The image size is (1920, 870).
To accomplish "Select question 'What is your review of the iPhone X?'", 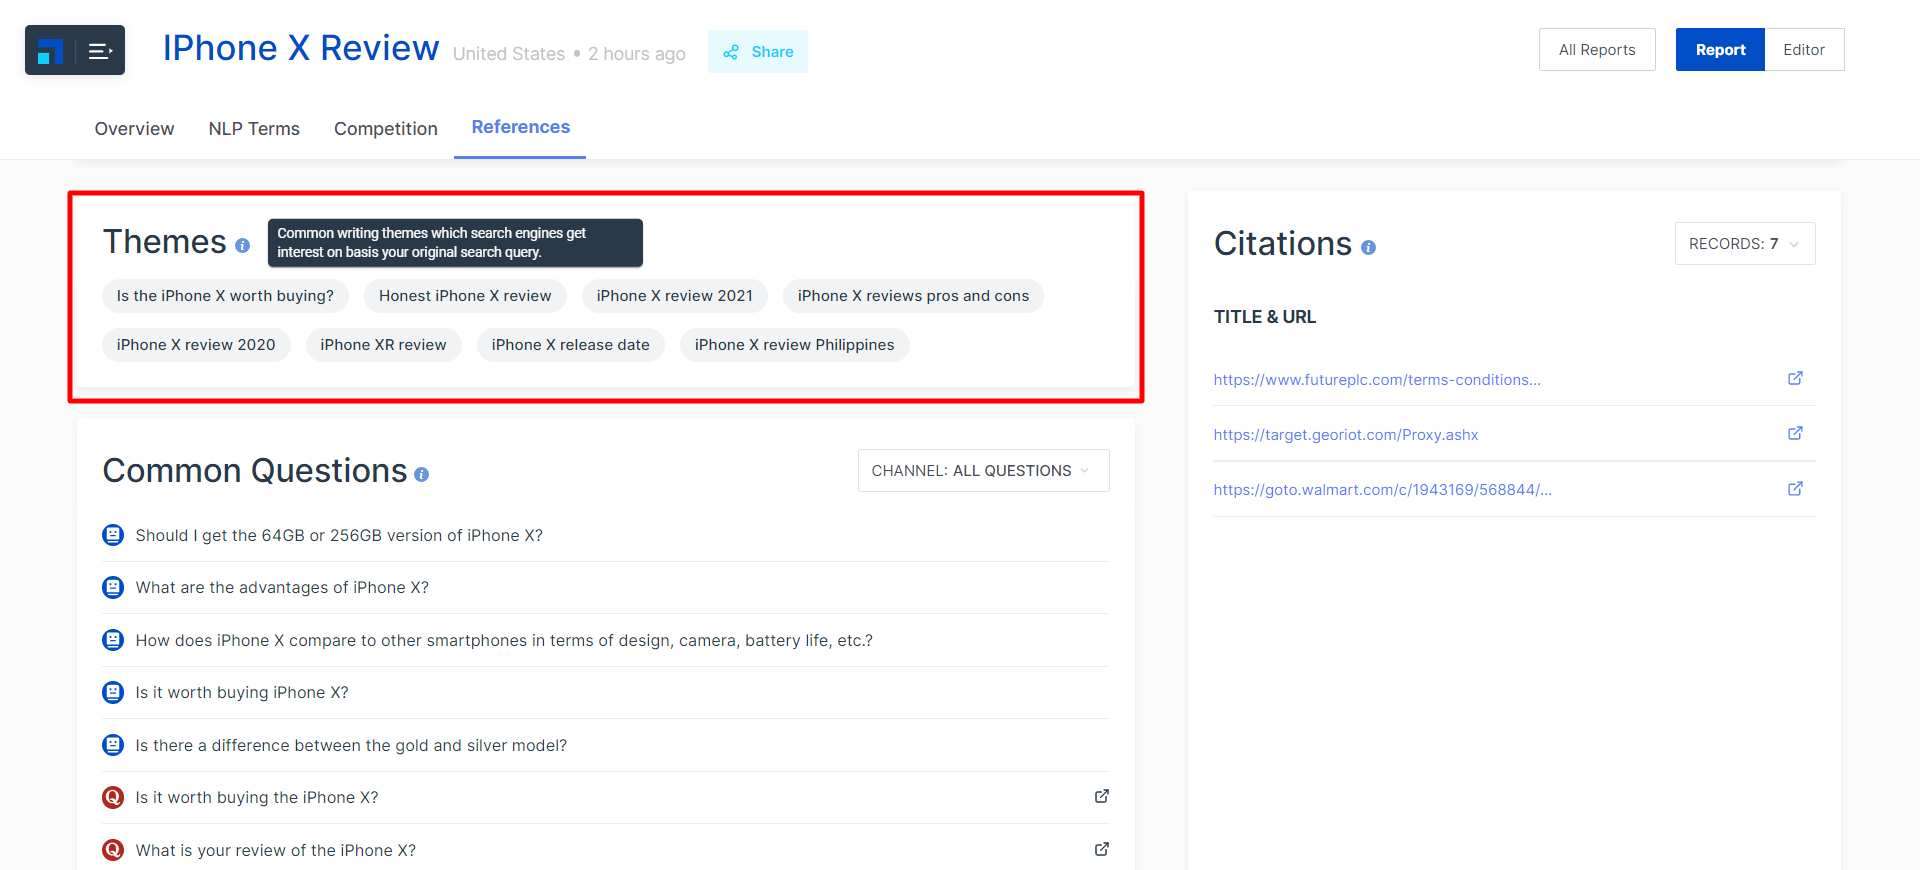I will coord(276,851).
